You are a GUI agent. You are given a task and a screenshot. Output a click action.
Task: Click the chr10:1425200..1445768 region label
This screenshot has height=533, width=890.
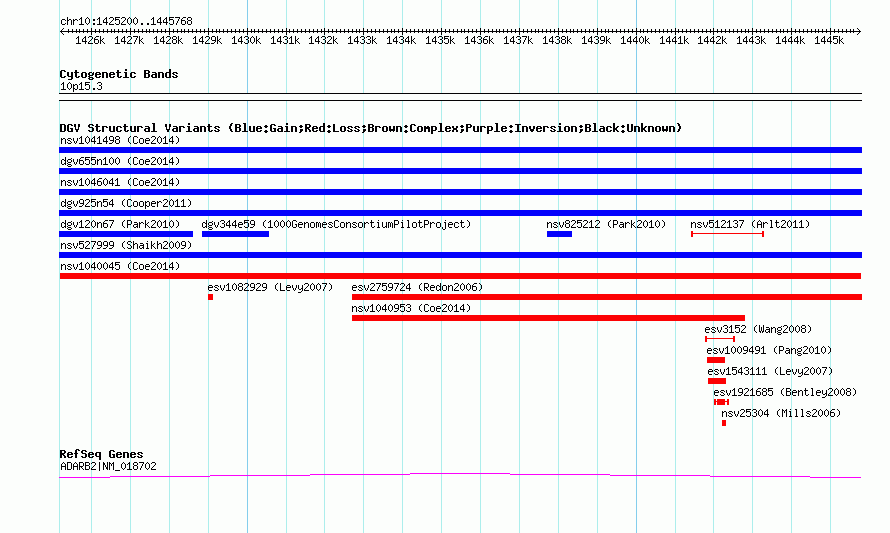click(126, 21)
